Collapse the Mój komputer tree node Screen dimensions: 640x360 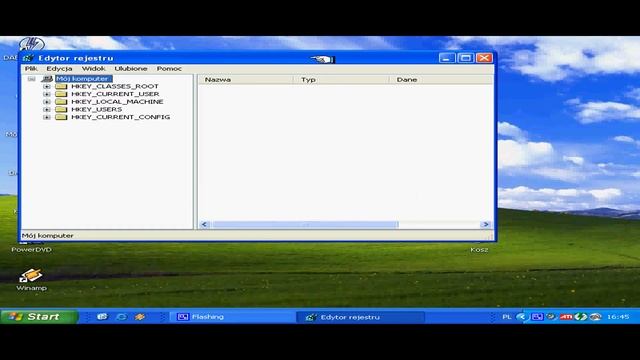click(x=31, y=78)
